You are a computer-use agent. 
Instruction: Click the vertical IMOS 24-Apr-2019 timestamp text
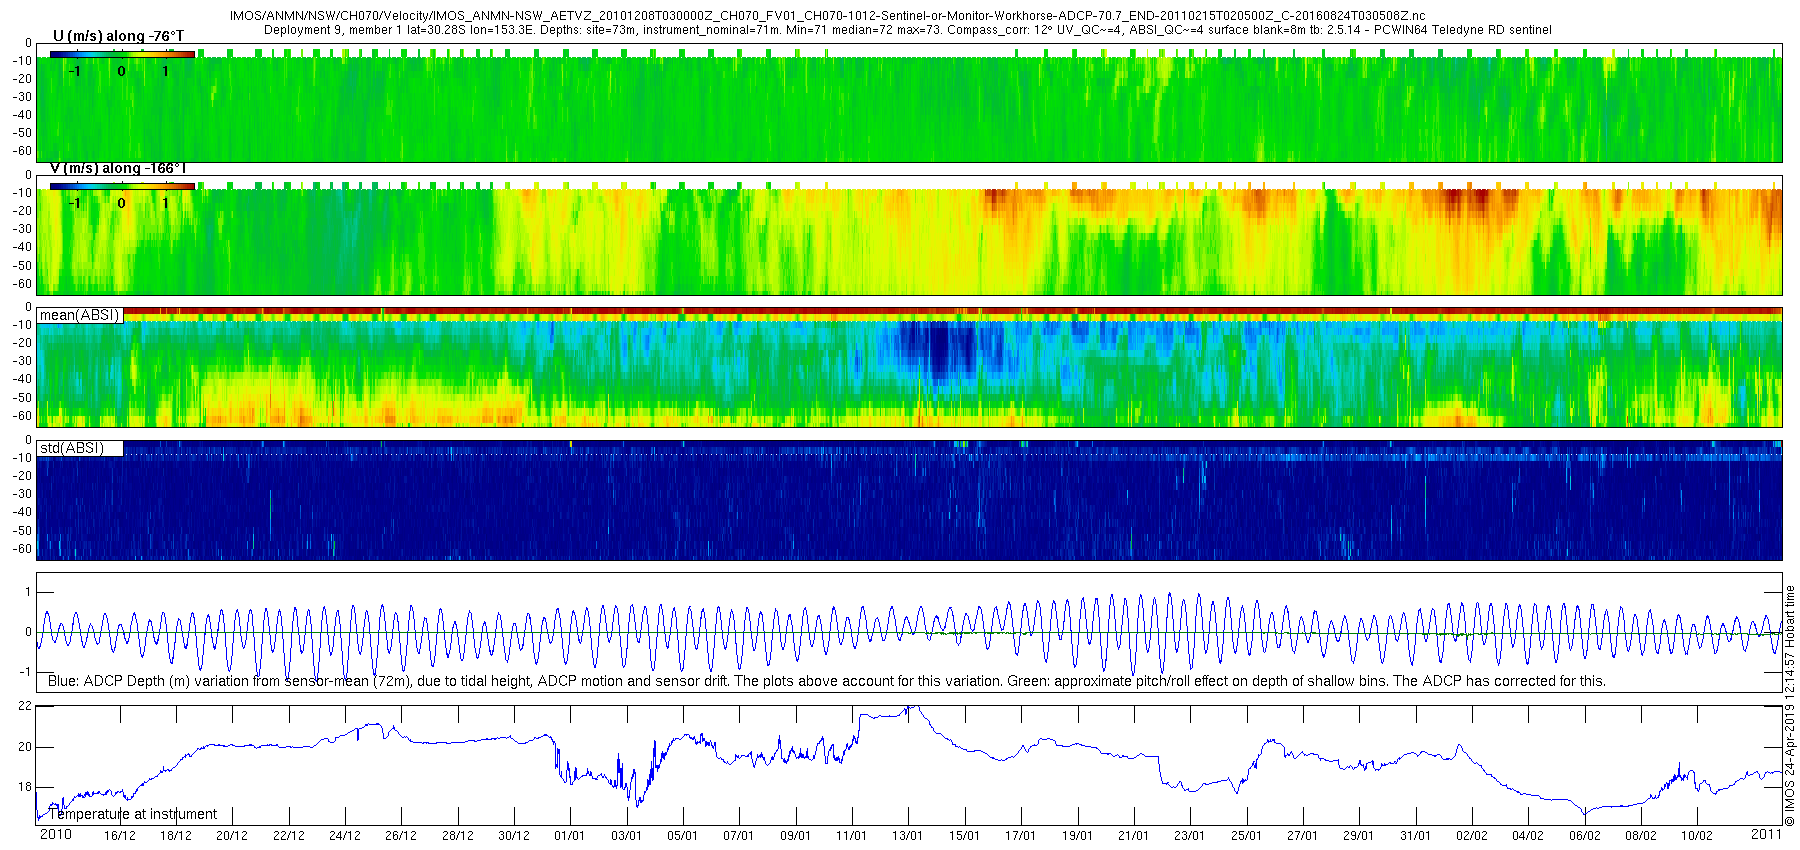[x=1791, y=705]
